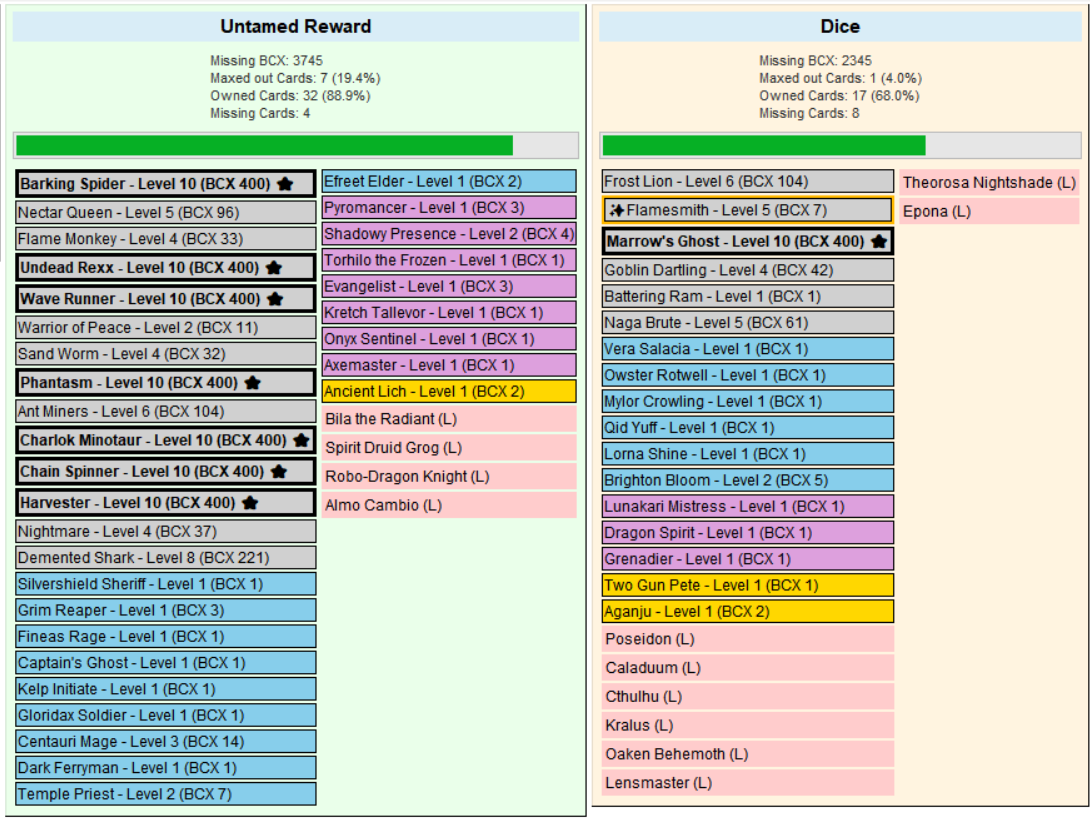Click the star icon next to Marrow's Ghost
The height and width of the screenshot is (831, 1090).
pyautogui.click(x=879, y=241)
